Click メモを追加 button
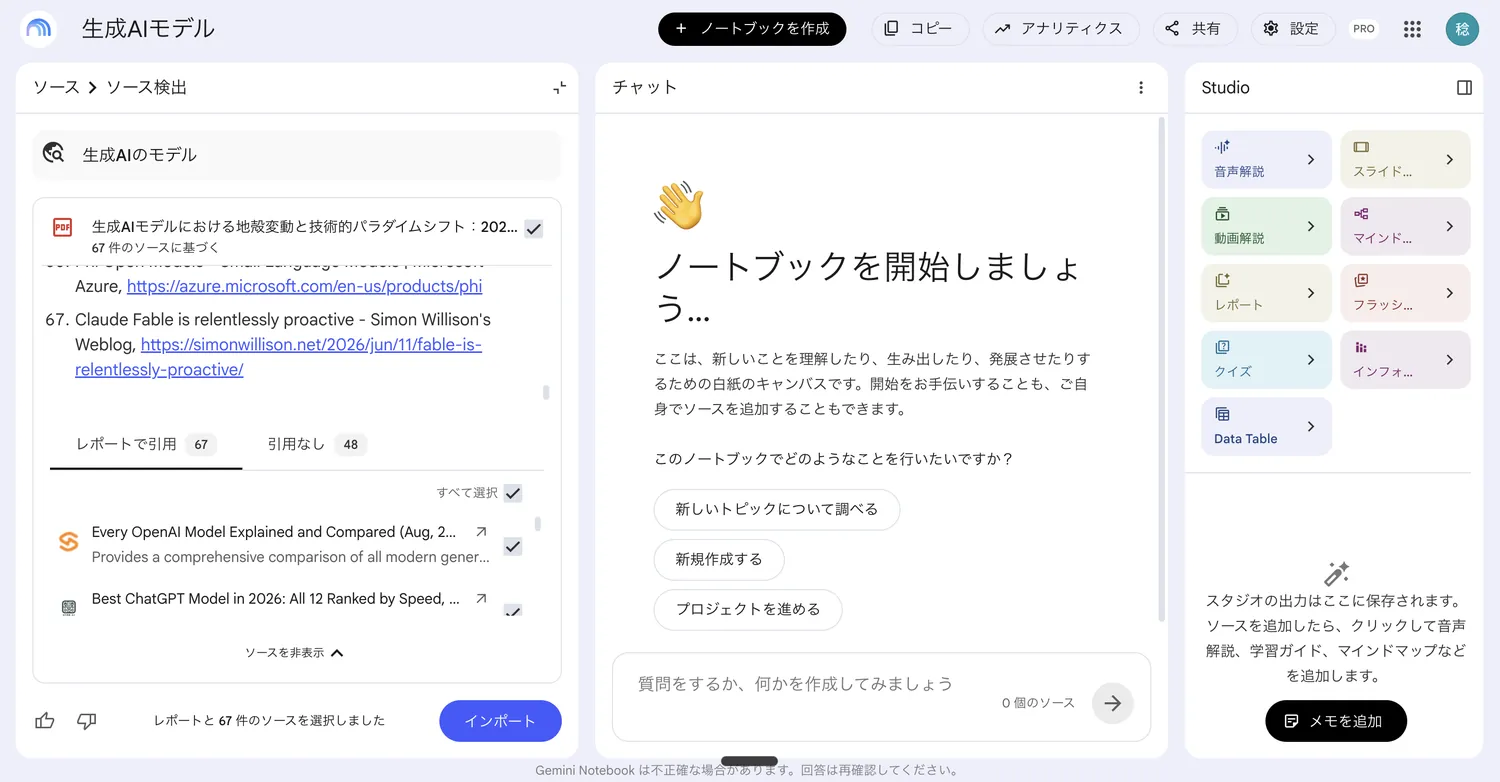Viewport: 1500px width, 782px height. coord(1336,721)
